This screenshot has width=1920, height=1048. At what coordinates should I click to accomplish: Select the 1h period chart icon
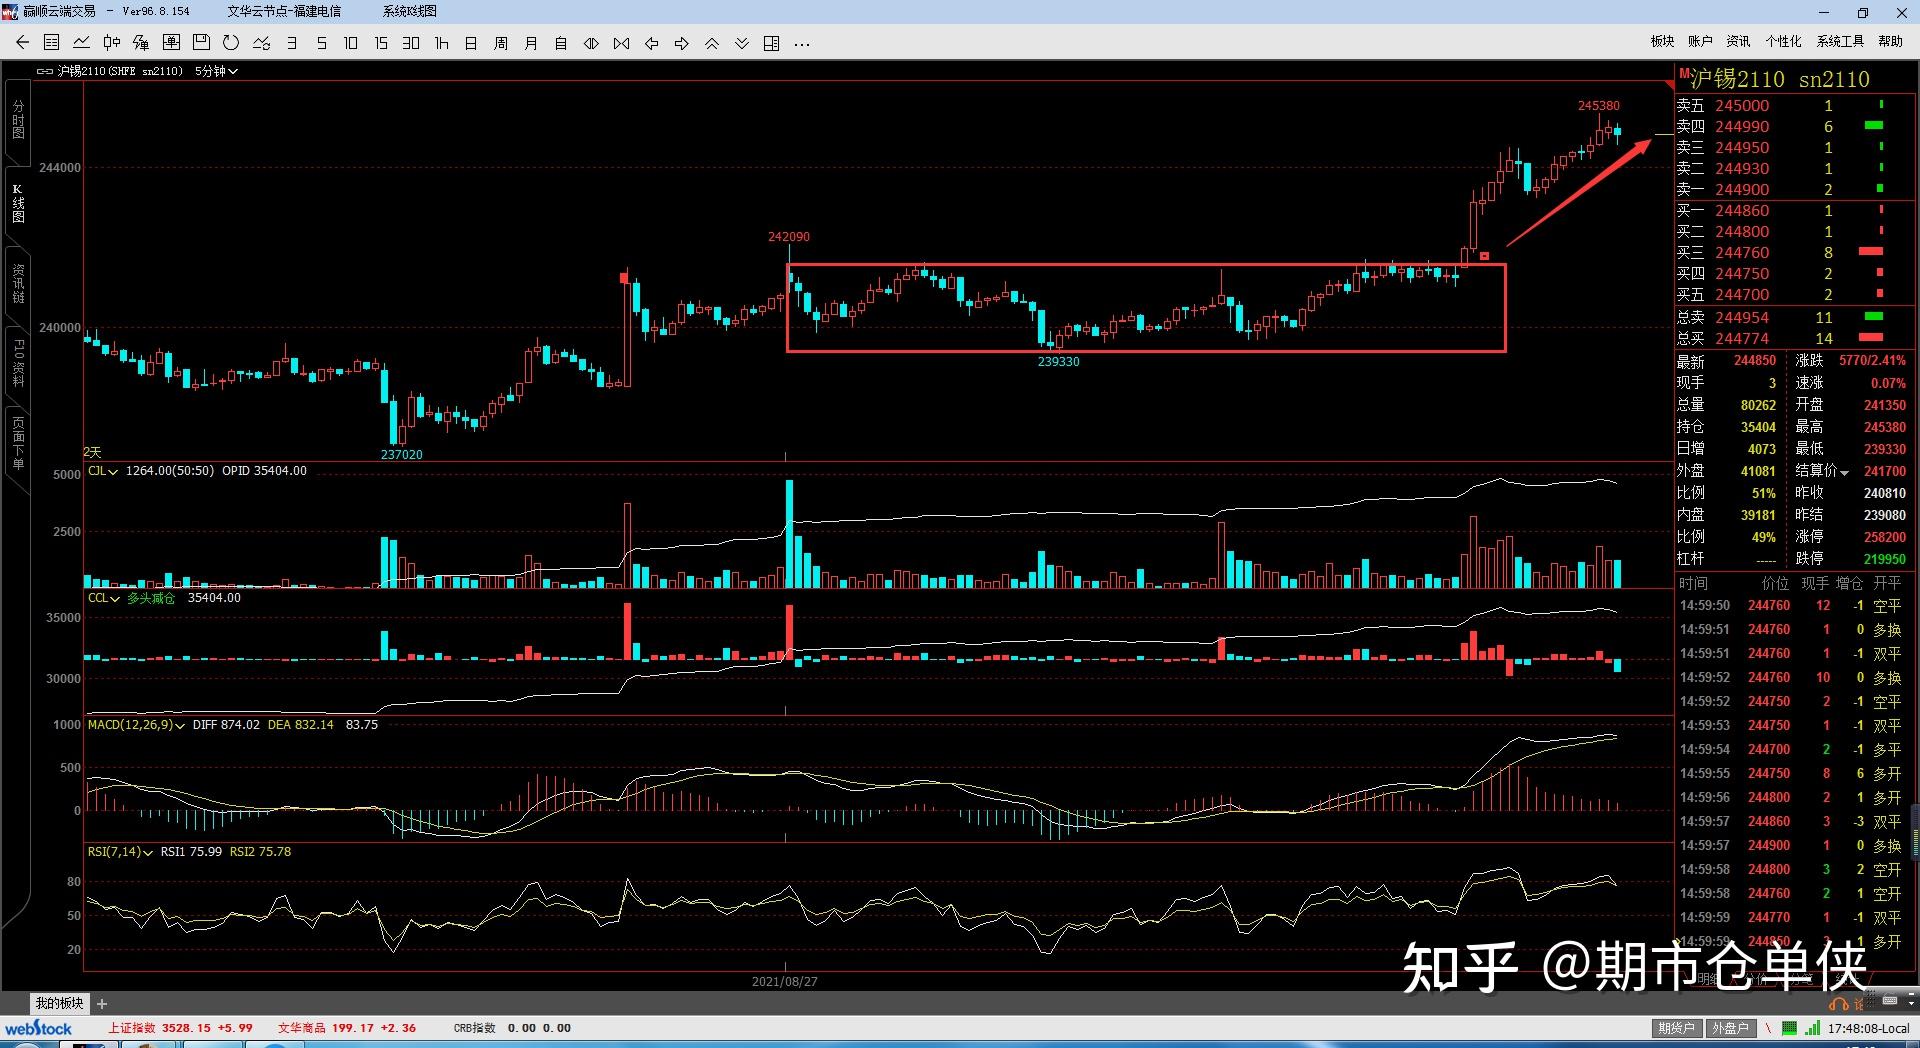click(x=441, y=43)
